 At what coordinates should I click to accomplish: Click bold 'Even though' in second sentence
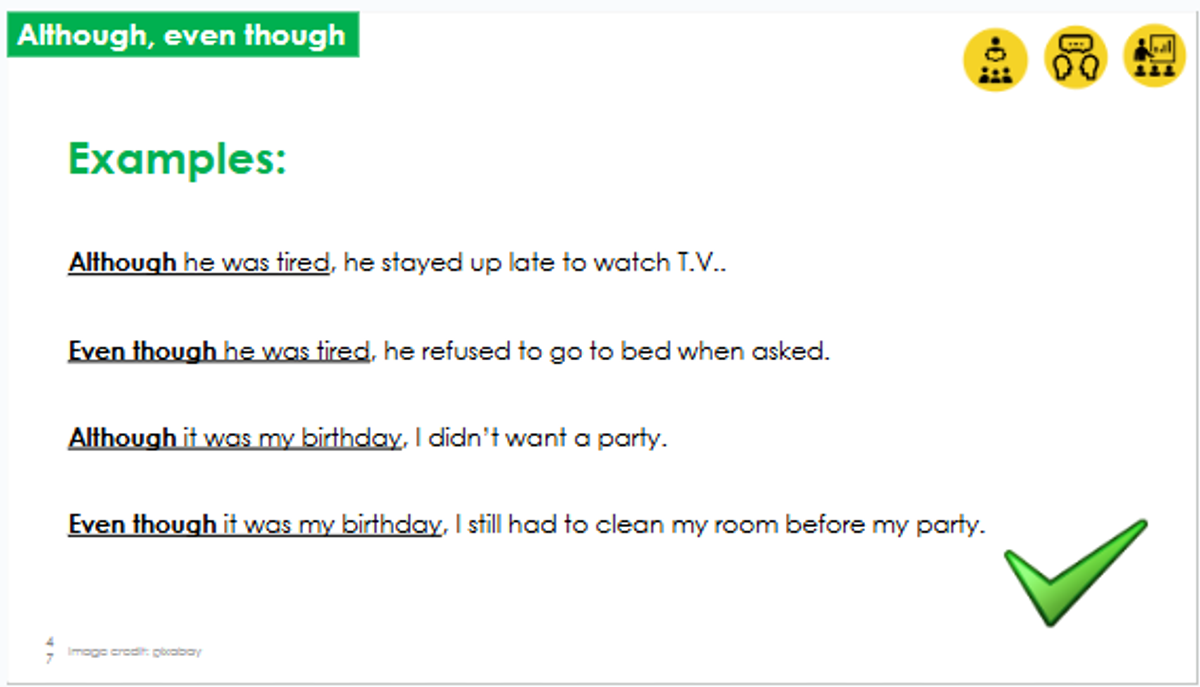pyautogui.click(x=142, y=351)
